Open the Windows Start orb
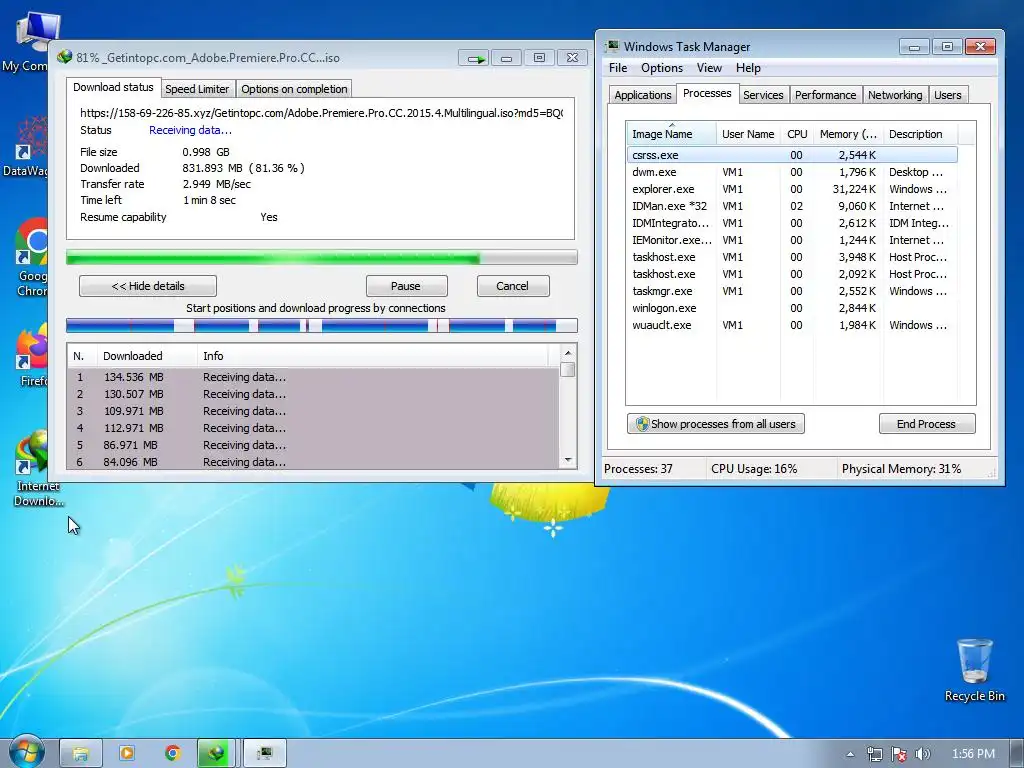The height and width of the screenshot is (768, 1024). click(26, 752)
